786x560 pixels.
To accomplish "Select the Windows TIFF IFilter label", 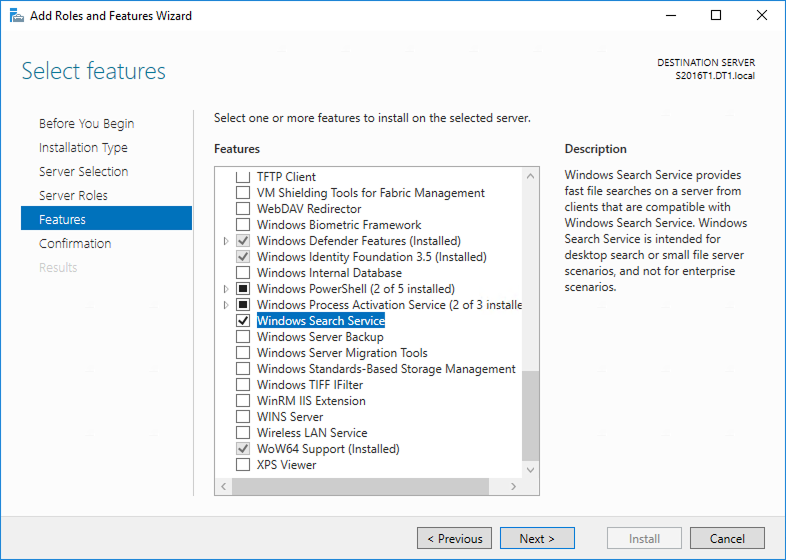I will click(x=310, y=385).
